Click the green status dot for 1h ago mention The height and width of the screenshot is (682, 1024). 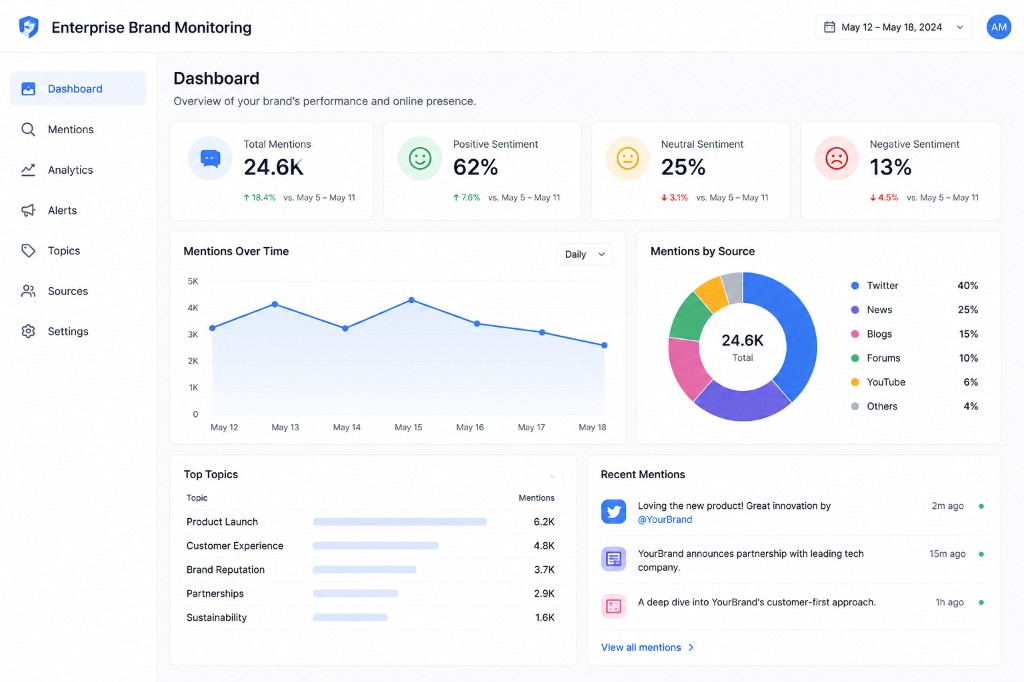click(x=981, y=602)
